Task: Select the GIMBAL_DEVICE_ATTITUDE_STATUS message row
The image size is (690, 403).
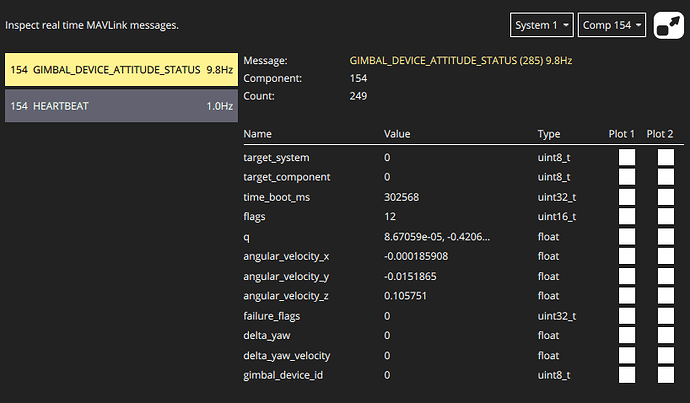Action: pos(121,70)
